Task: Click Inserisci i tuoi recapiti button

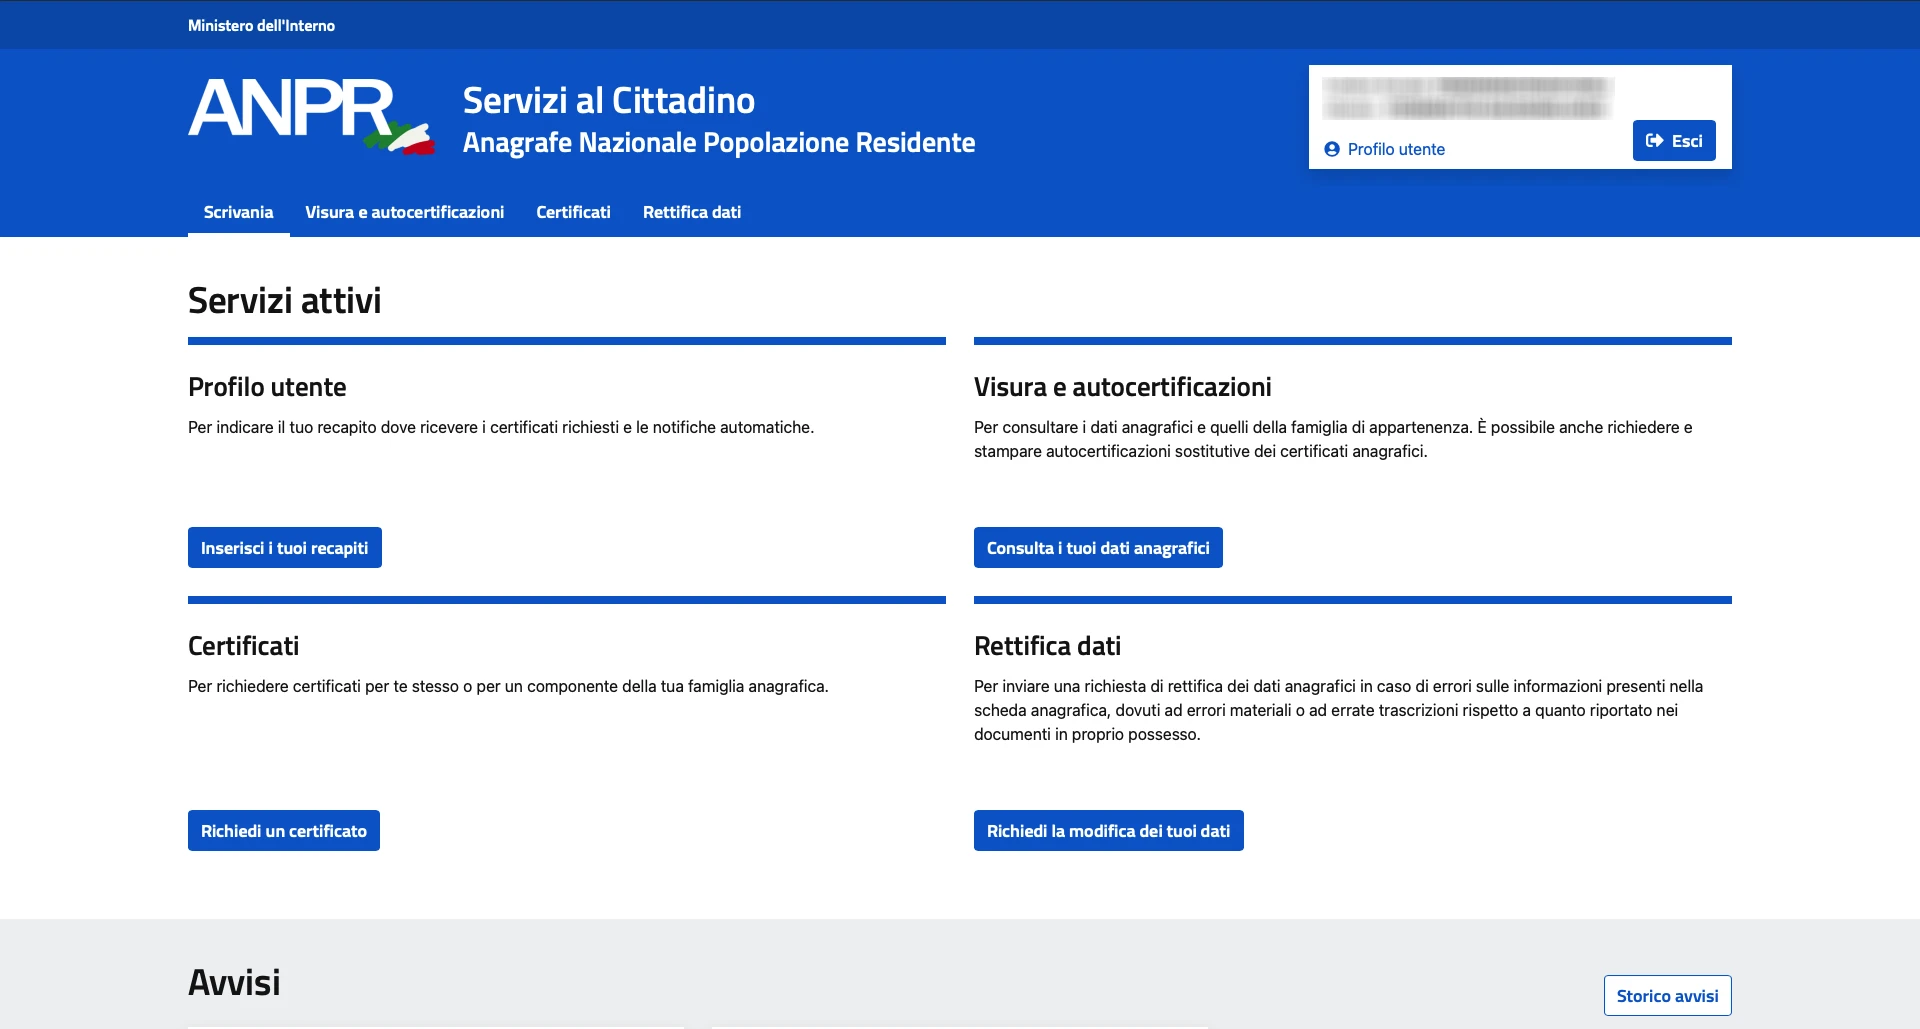Action: pos(284,548)
